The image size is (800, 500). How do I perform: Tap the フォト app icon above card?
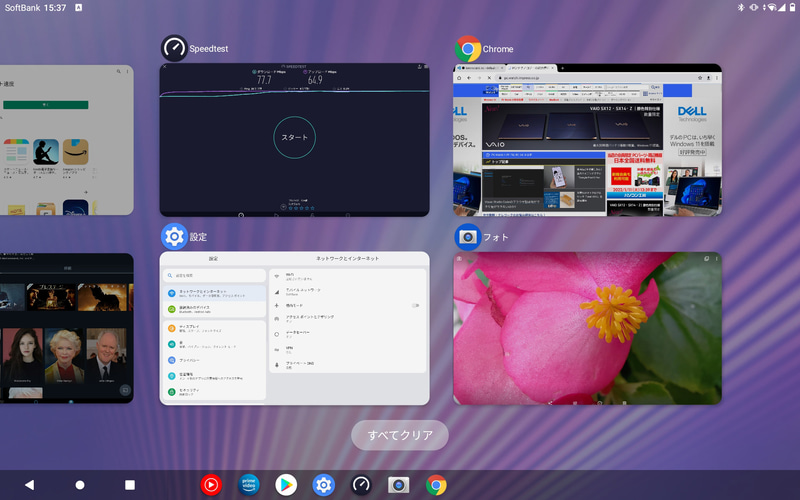(x=467, y=237)
